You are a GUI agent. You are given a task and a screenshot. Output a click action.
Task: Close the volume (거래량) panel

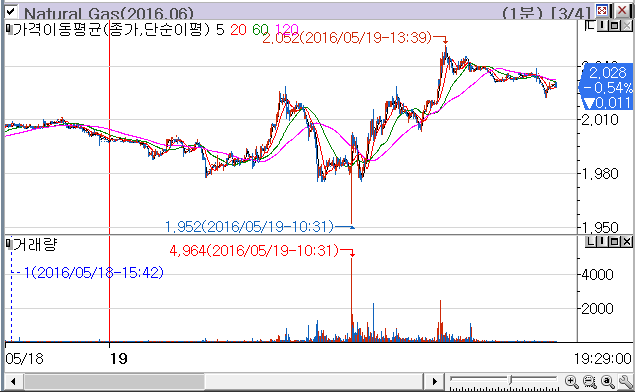[627, 242]
